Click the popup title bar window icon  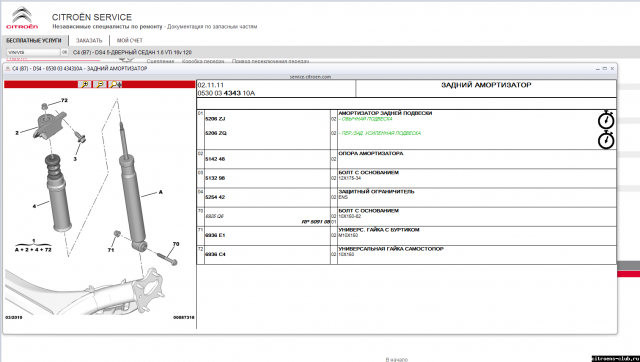point(8,69)
